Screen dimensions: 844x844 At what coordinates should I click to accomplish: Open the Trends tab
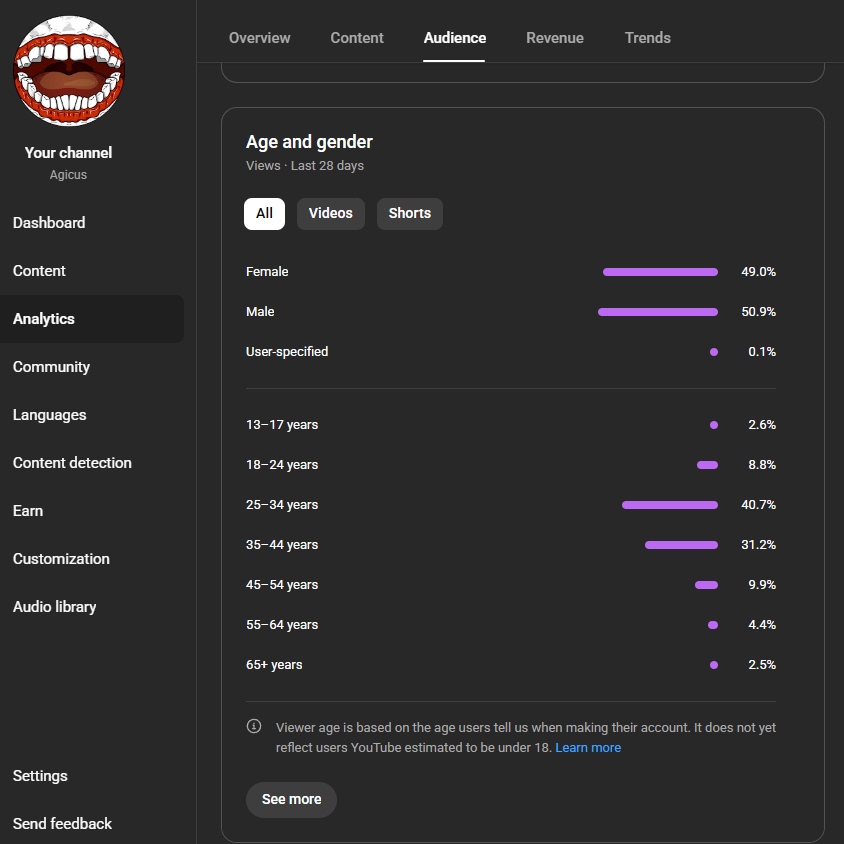tap(648, 38)
